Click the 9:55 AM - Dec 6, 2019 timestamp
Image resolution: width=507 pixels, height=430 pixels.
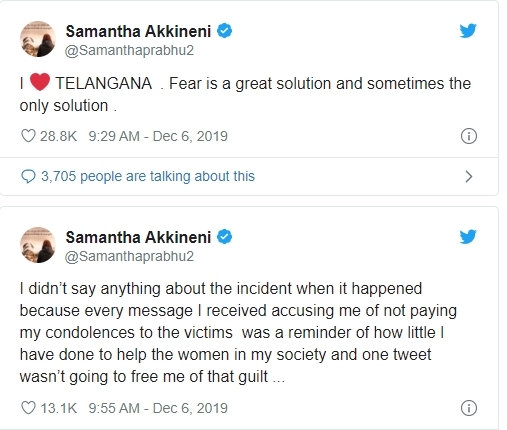(x=158, y=408)
